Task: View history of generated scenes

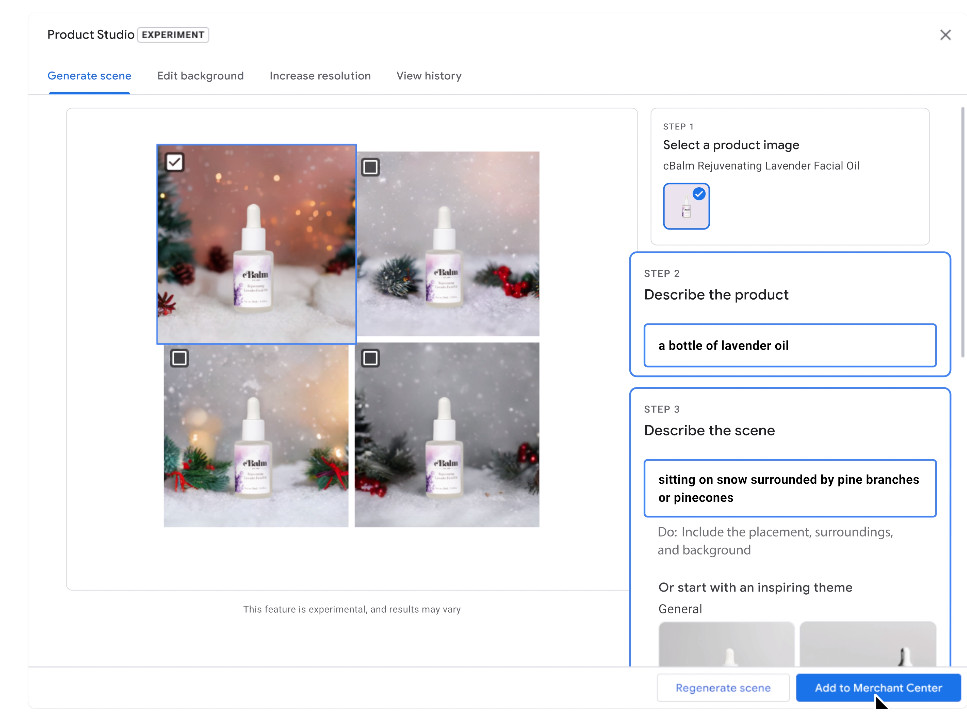Action: pos(428,75)
